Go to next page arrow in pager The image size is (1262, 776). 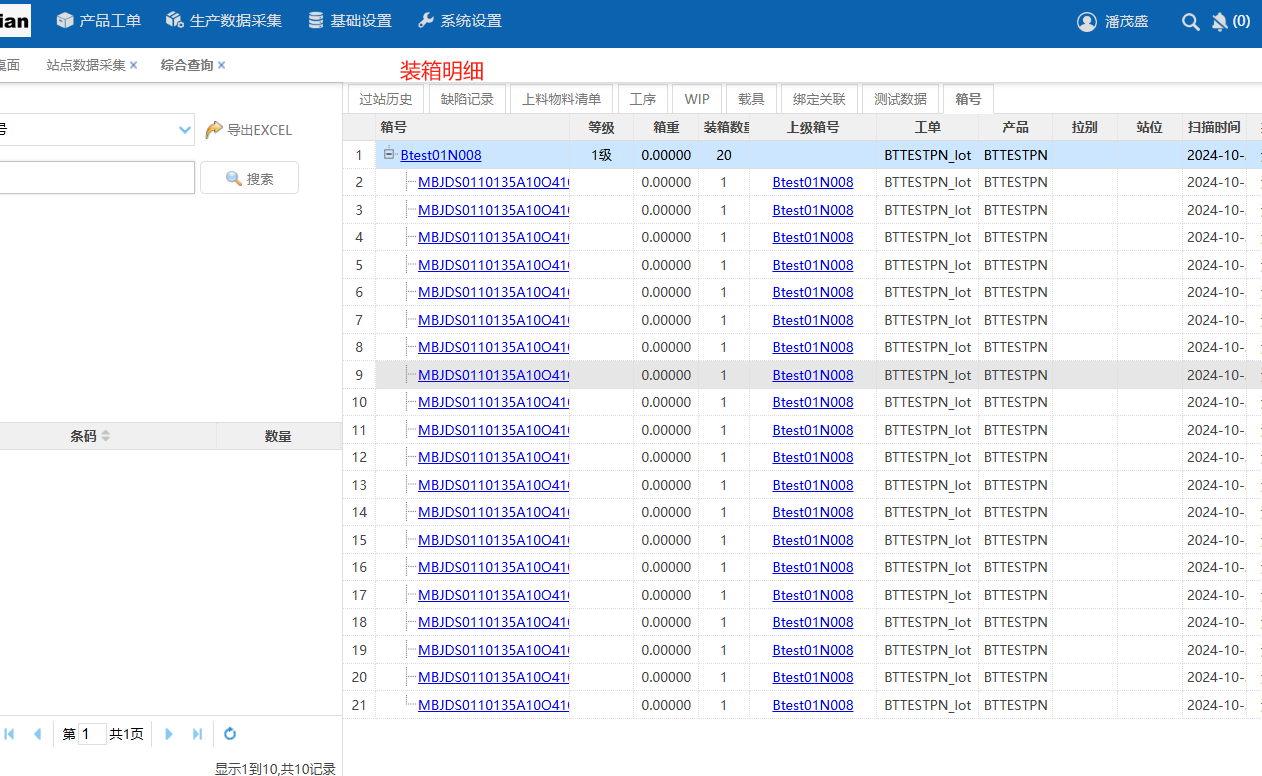coord(169,734)
